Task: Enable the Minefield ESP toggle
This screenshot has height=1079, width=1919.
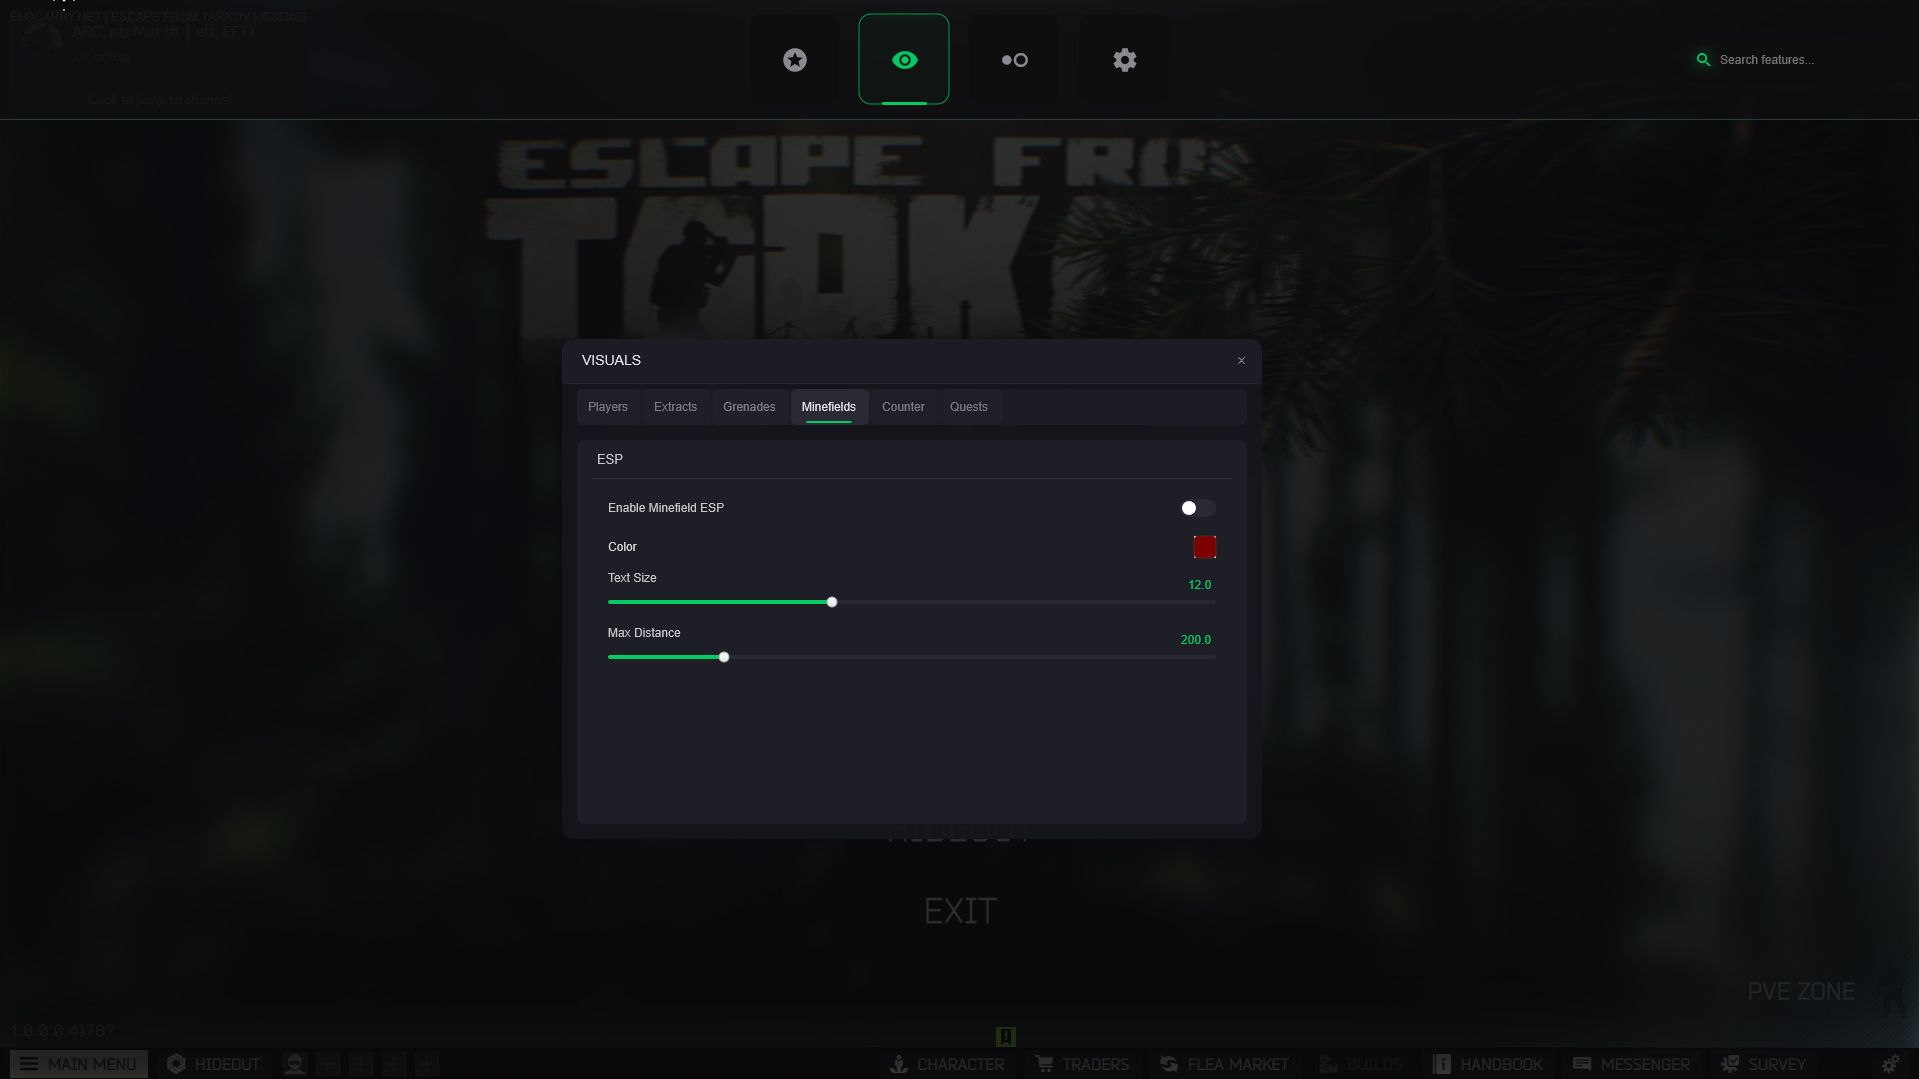Action: click(x=1197, y=508)
